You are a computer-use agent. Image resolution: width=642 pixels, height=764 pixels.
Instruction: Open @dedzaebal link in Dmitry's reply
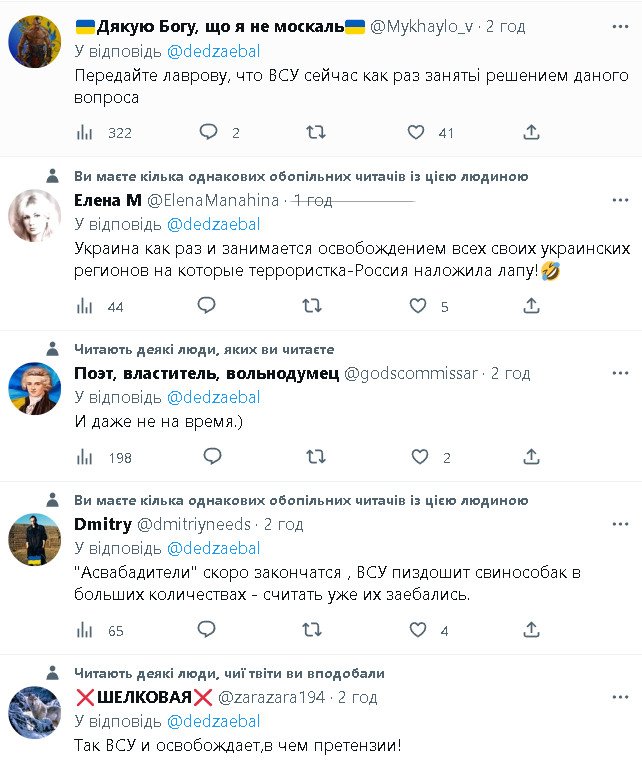click(x=213, y=548)
